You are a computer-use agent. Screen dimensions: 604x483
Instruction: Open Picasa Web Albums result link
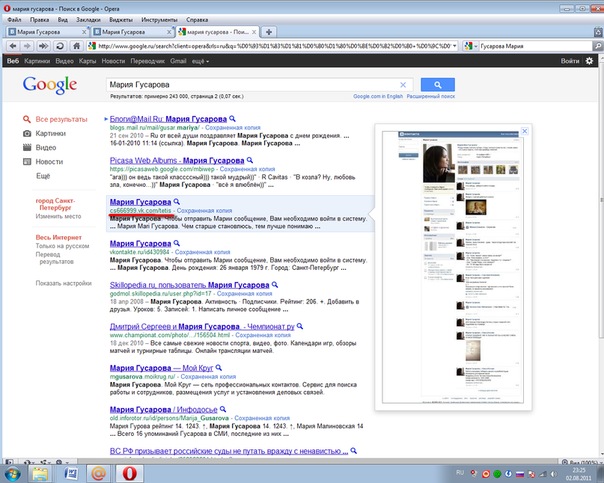177,160
